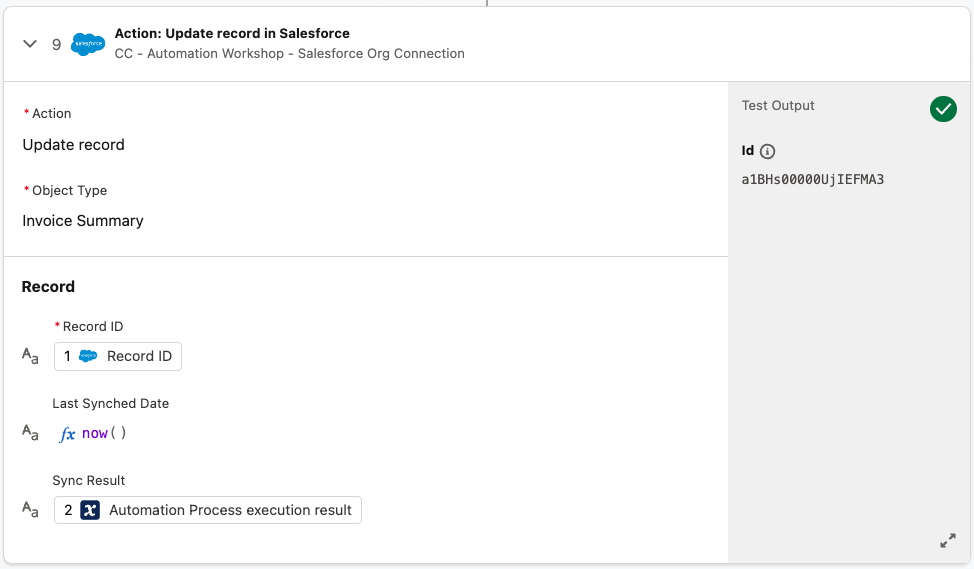
Task: Click the Test Output heading
Action: pos(778,106)
